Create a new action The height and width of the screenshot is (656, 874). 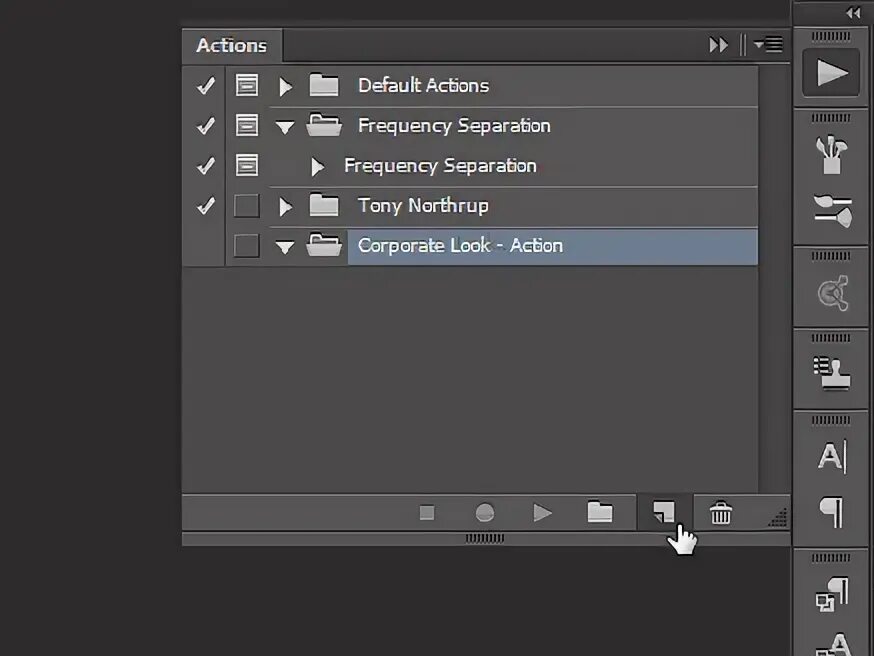664,512
